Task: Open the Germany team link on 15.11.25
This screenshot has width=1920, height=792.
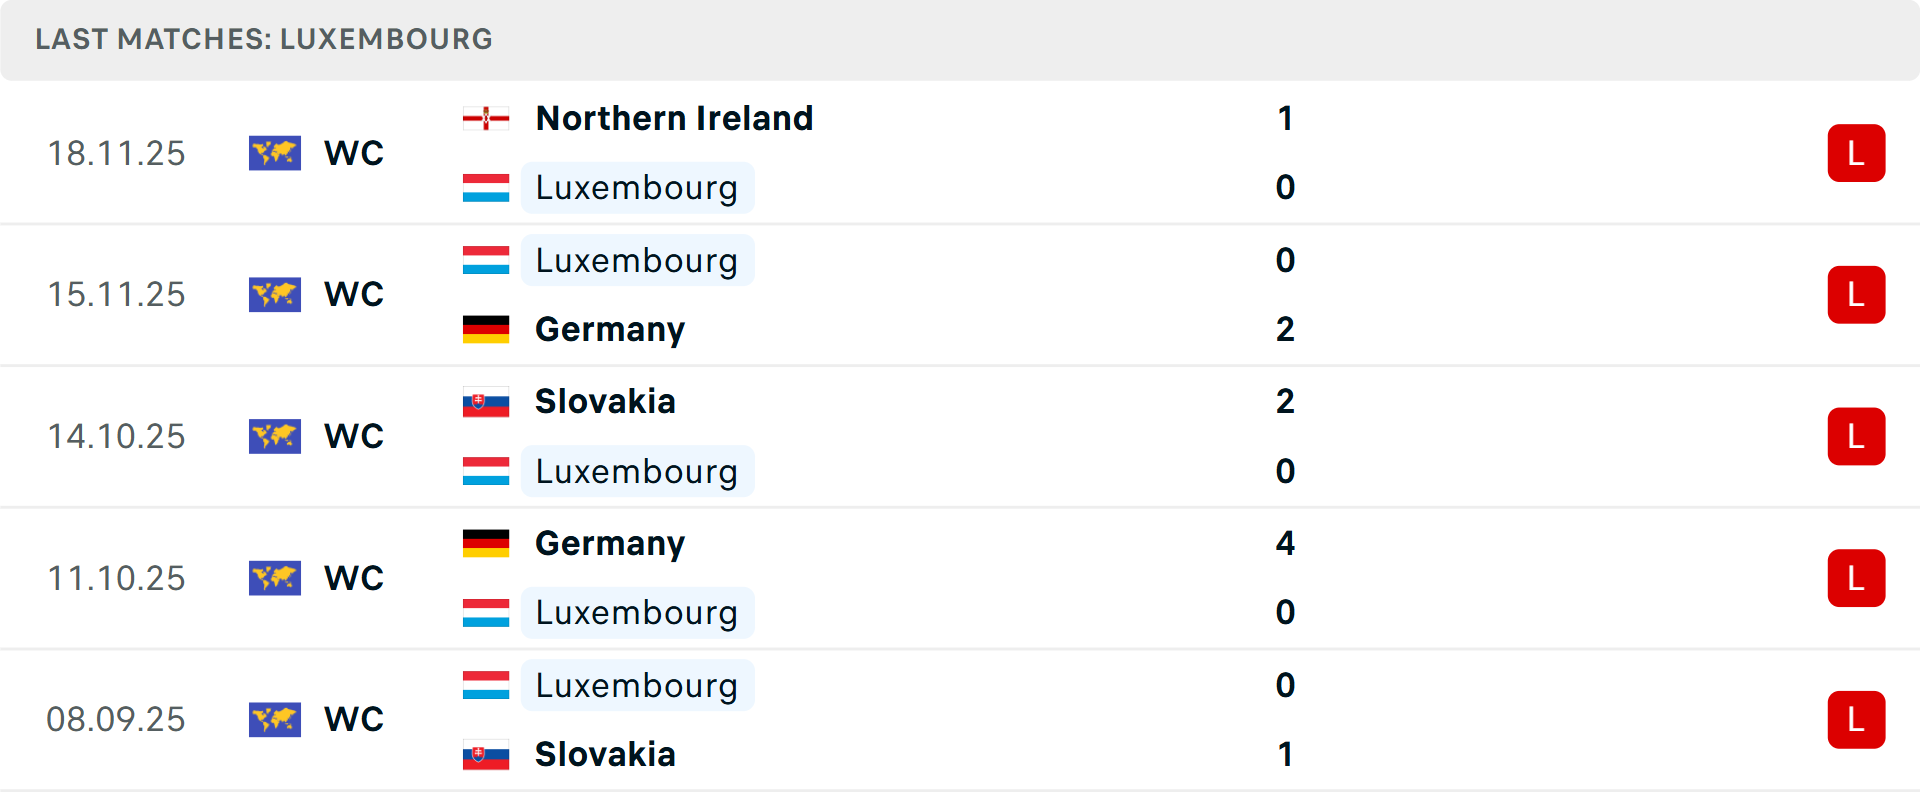Action: (610, 329)
